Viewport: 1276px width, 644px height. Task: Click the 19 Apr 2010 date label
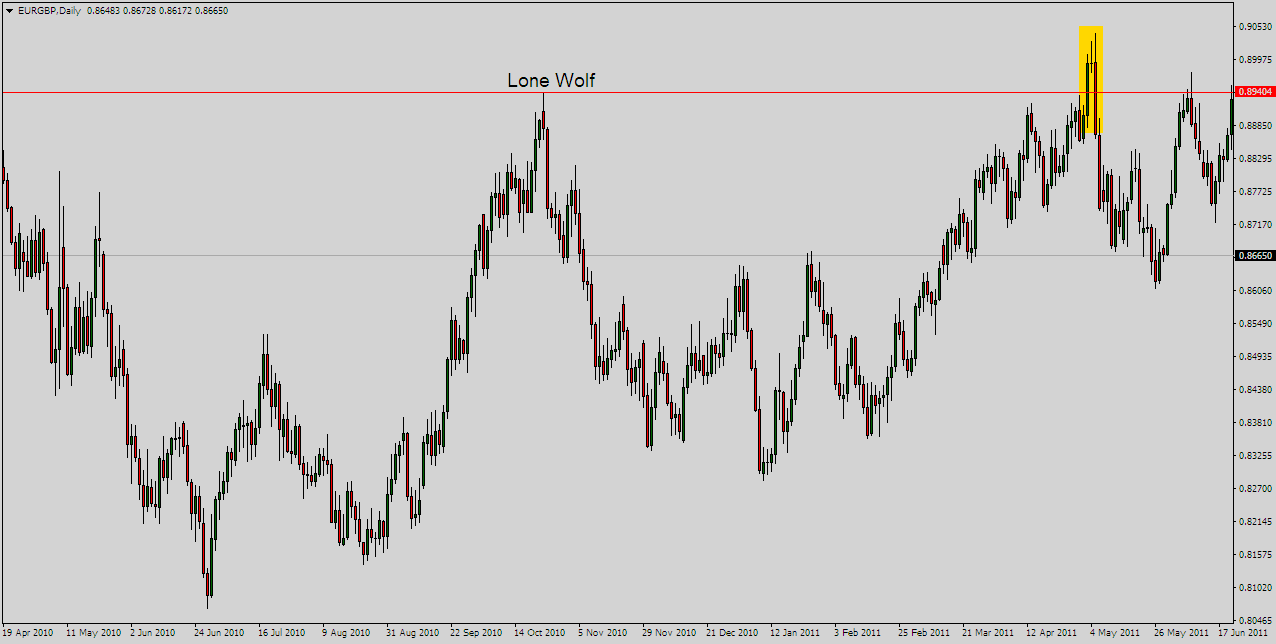click(x=27, y=633)
